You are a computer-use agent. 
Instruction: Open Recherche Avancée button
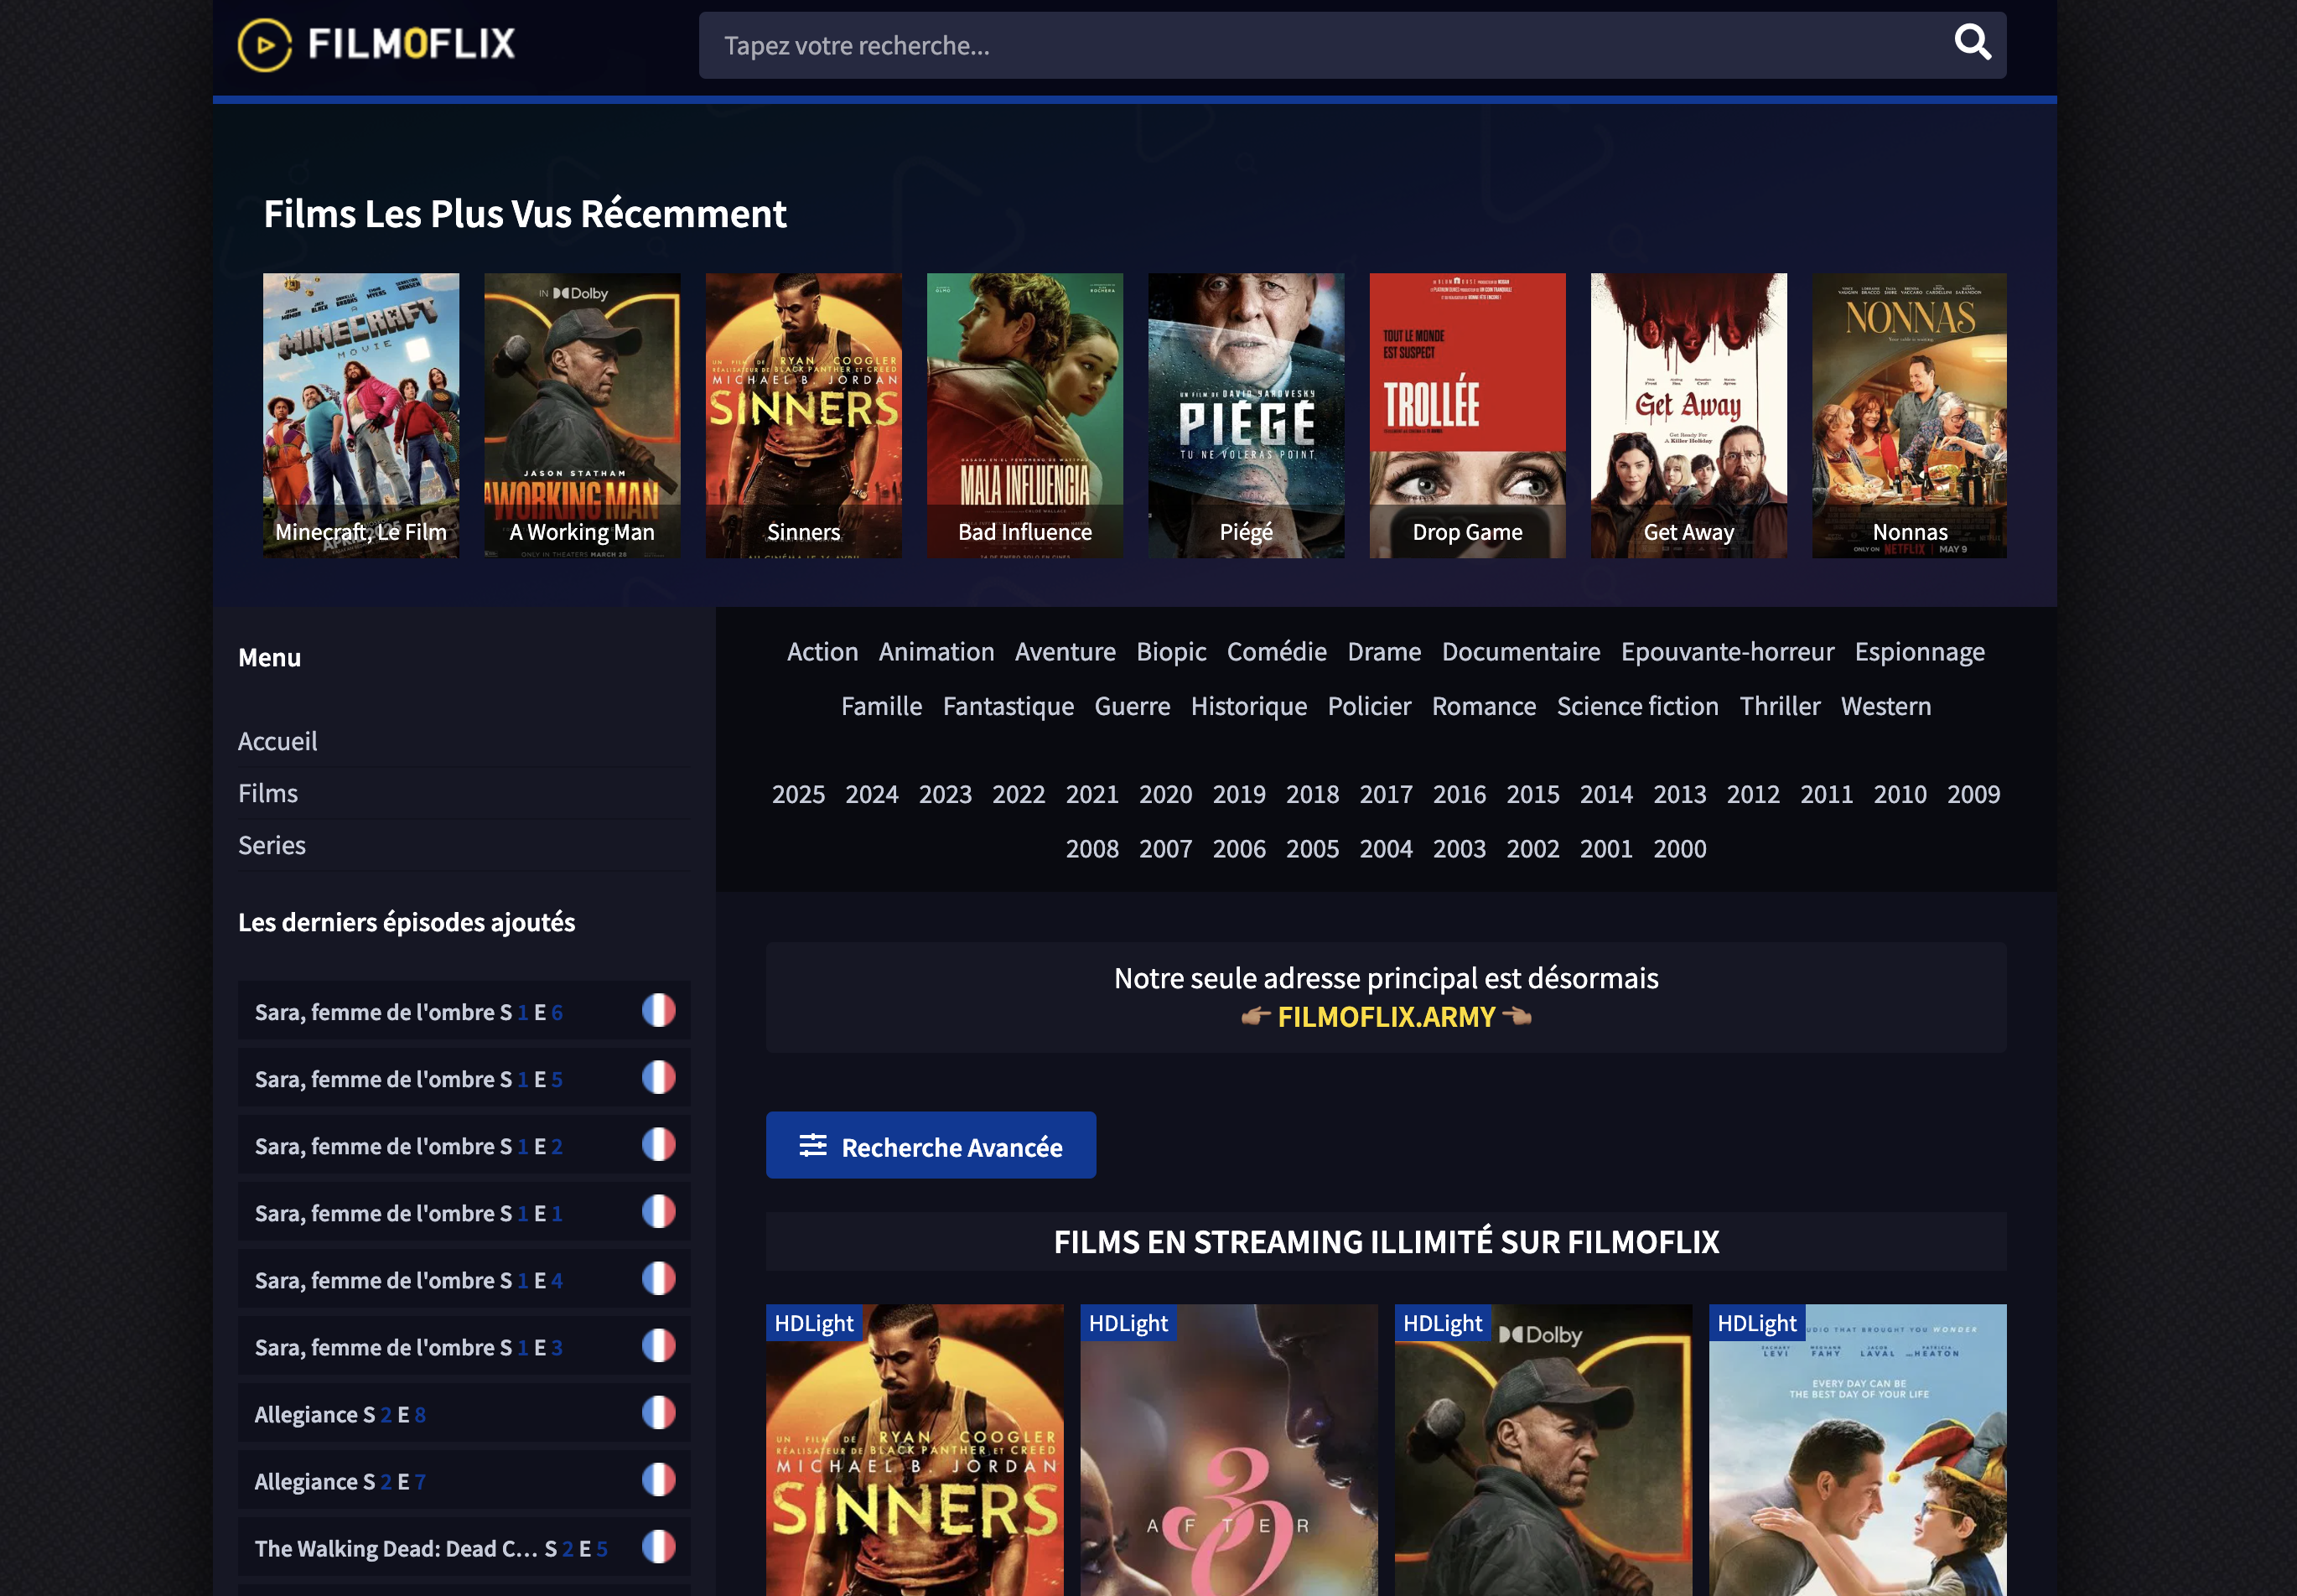[x=931, y=1145]
